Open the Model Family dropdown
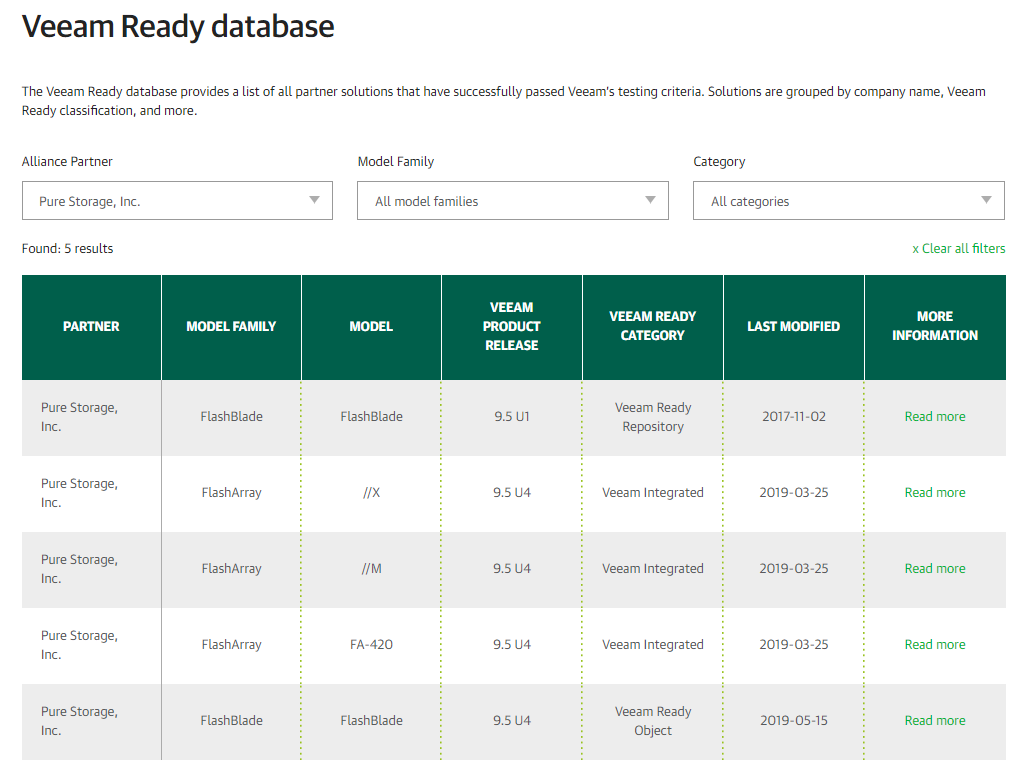 tap(513, 200)
